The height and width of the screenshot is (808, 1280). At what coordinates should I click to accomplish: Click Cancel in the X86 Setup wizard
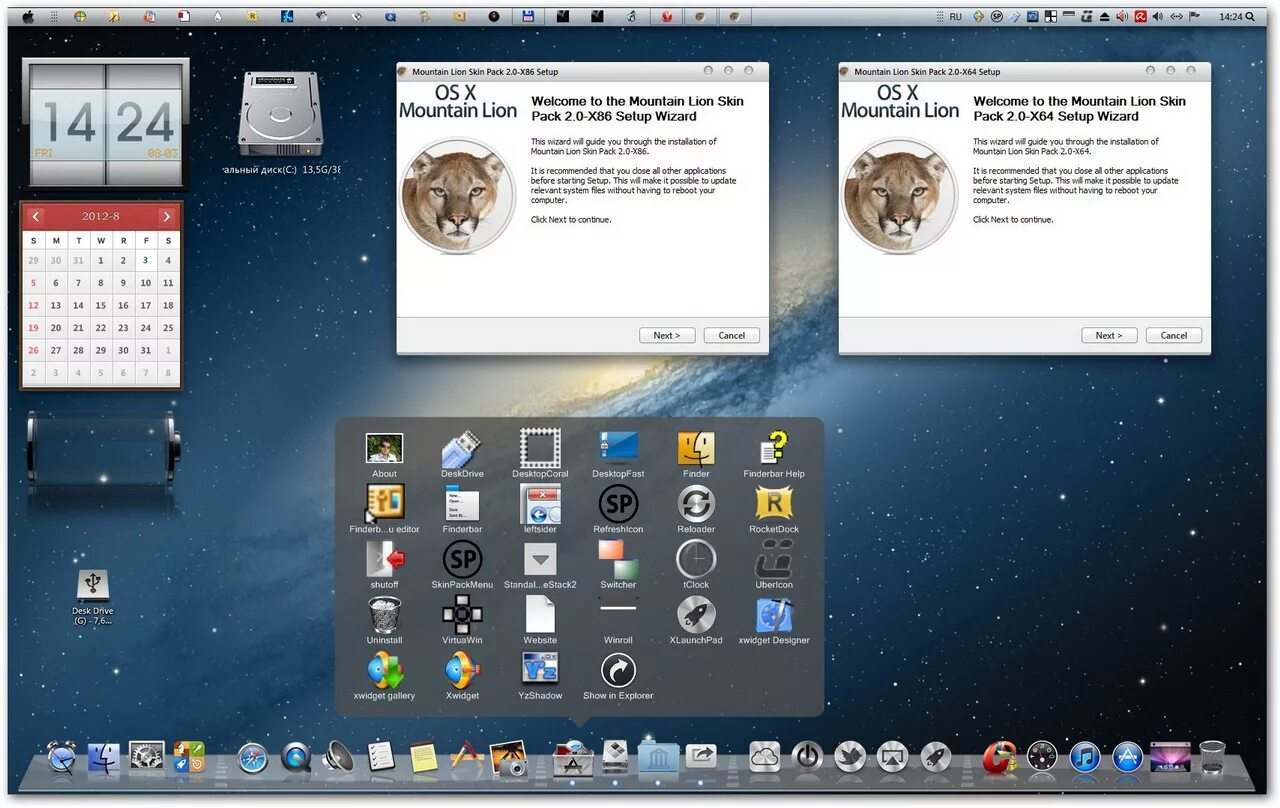732,335
